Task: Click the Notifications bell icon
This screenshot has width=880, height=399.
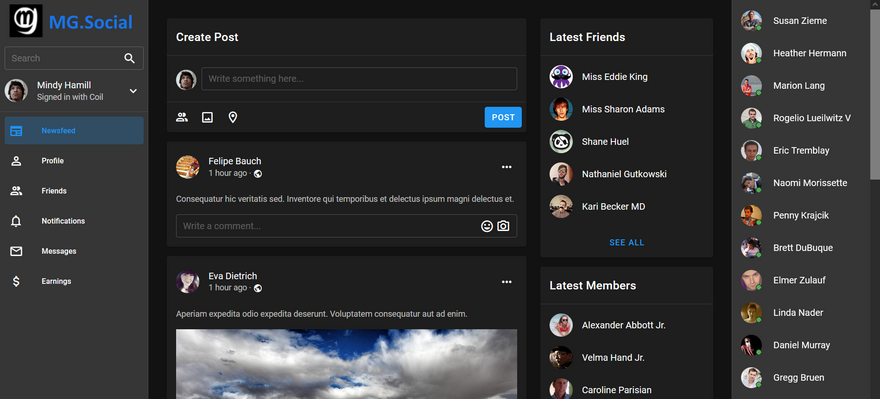Action: [x=16, y=221]
